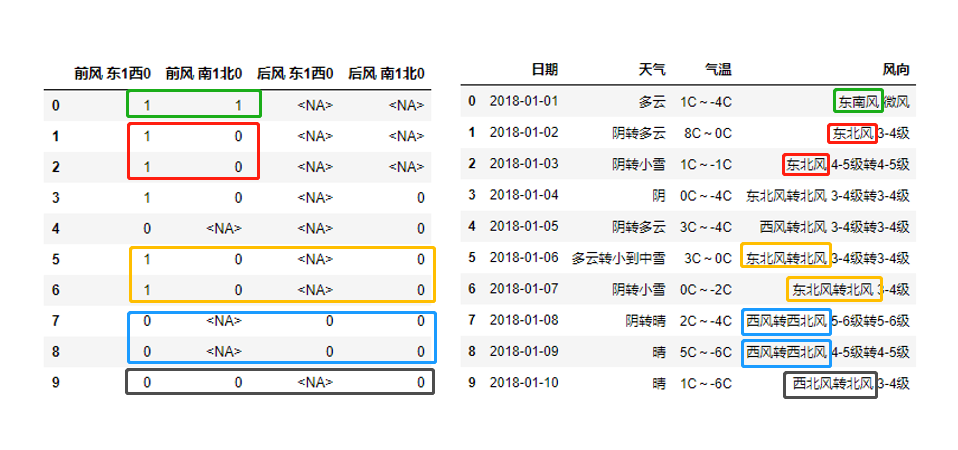This screenshot has width=958, height=450.
Task: Click the temperature '8C ~ 0C'
Action: click(708, 133)
